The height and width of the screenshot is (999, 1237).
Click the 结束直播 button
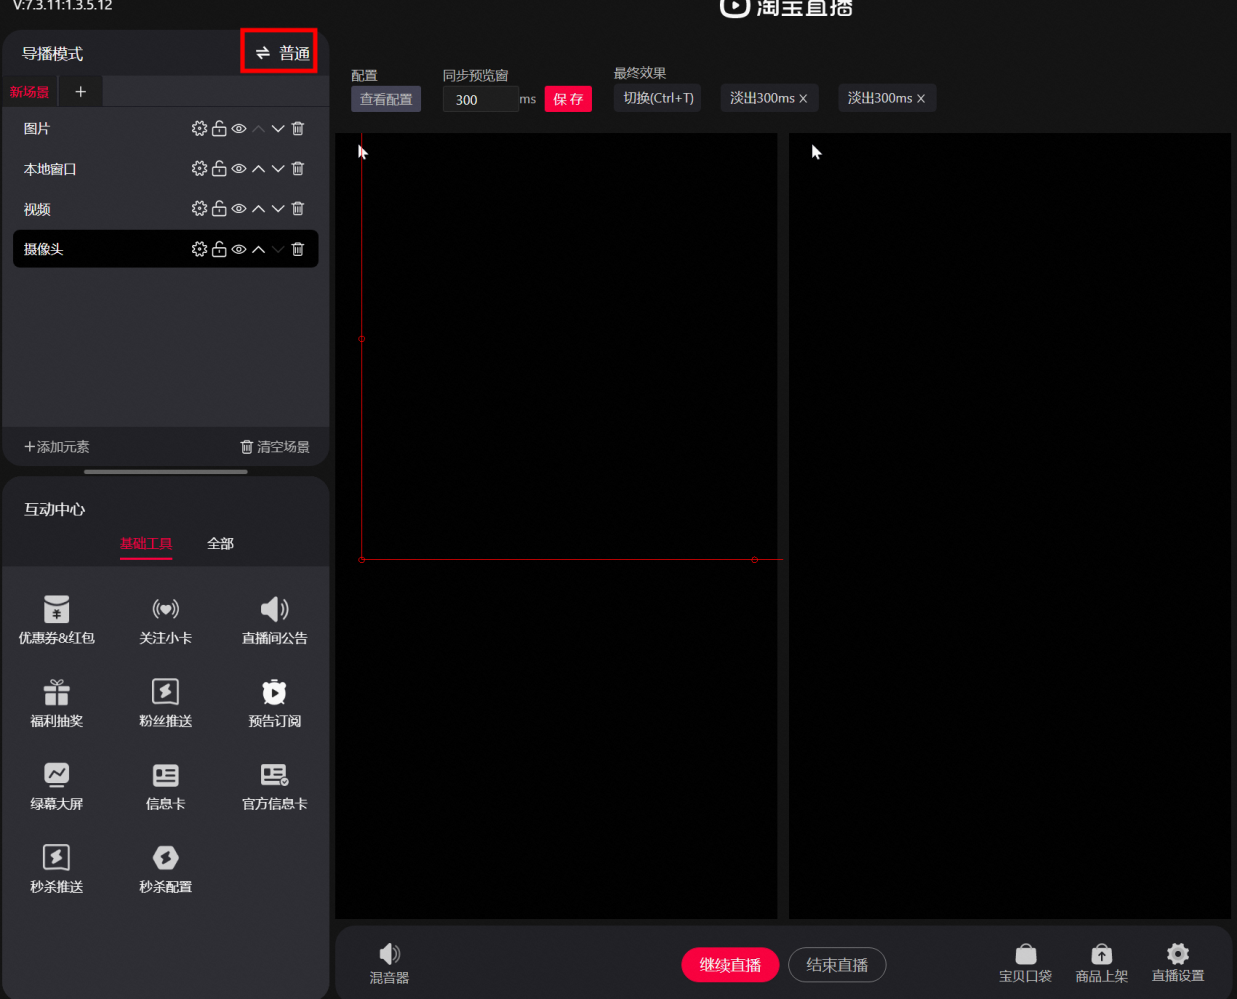(x=837, y=965)
